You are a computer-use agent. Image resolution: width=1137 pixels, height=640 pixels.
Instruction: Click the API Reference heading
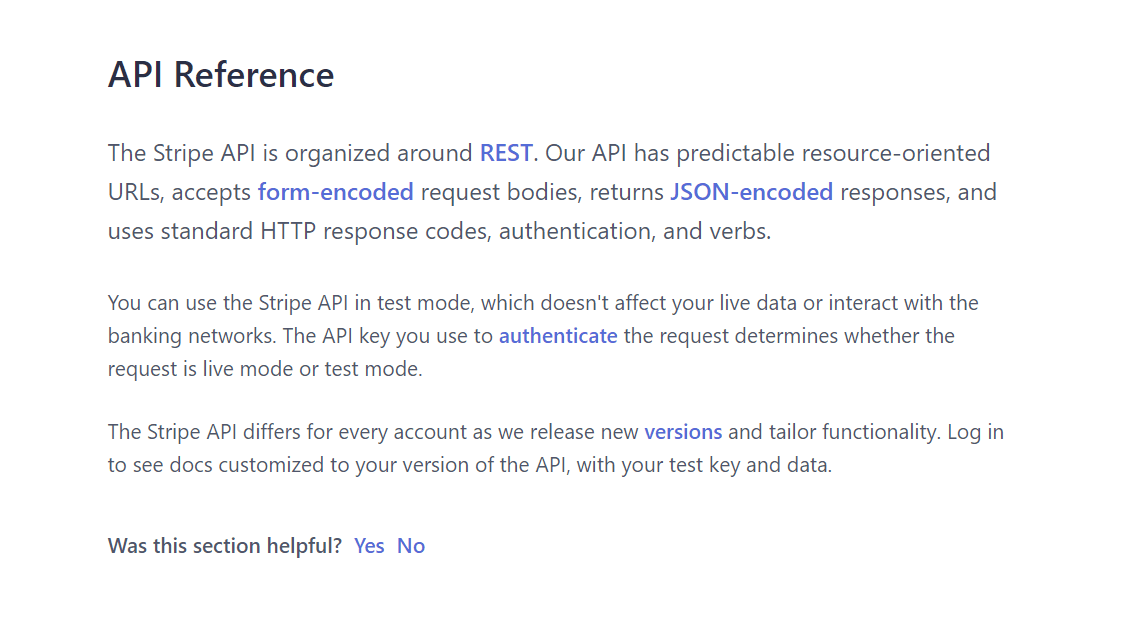point(221,75)
